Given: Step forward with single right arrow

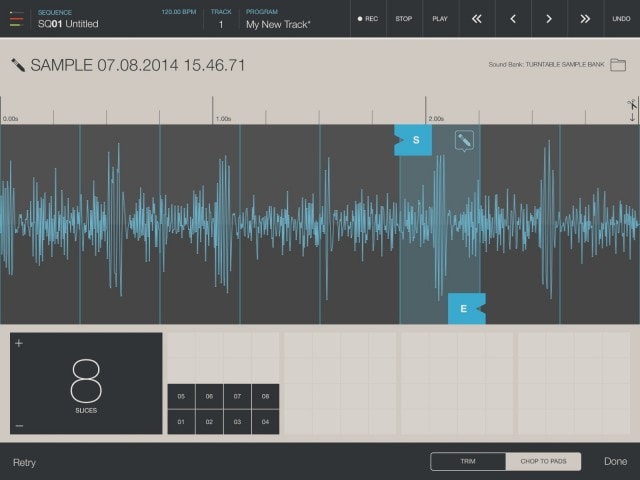Looking at the screenshot, I should click(549, 19).
